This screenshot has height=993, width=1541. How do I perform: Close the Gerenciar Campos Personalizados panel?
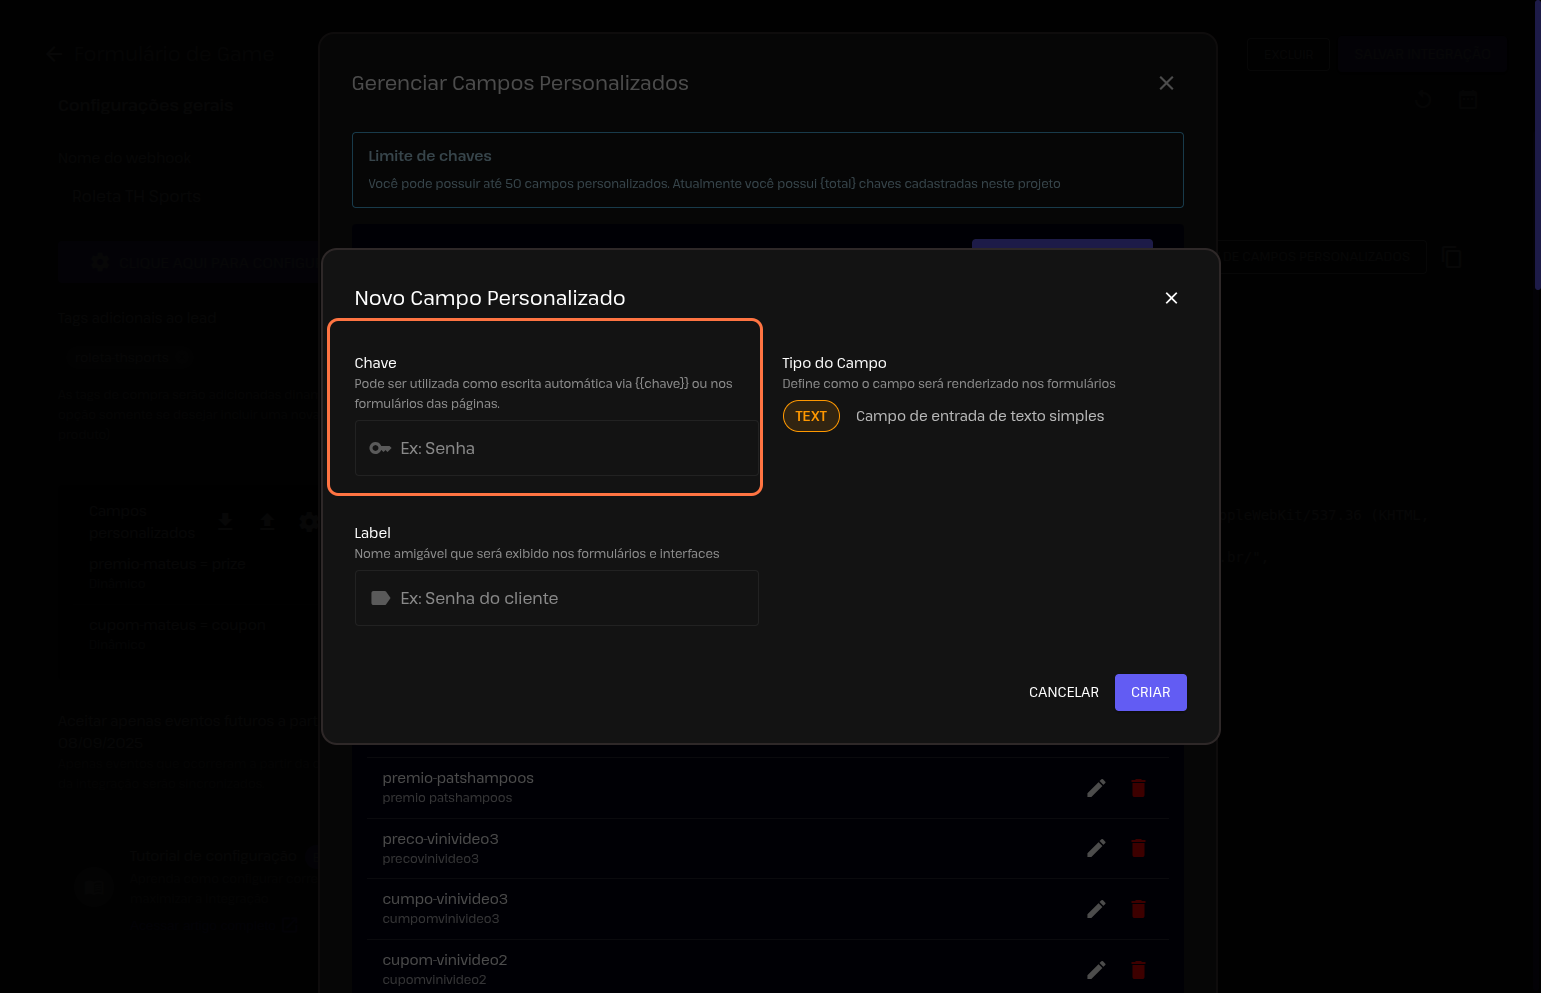click(1166, 83)
